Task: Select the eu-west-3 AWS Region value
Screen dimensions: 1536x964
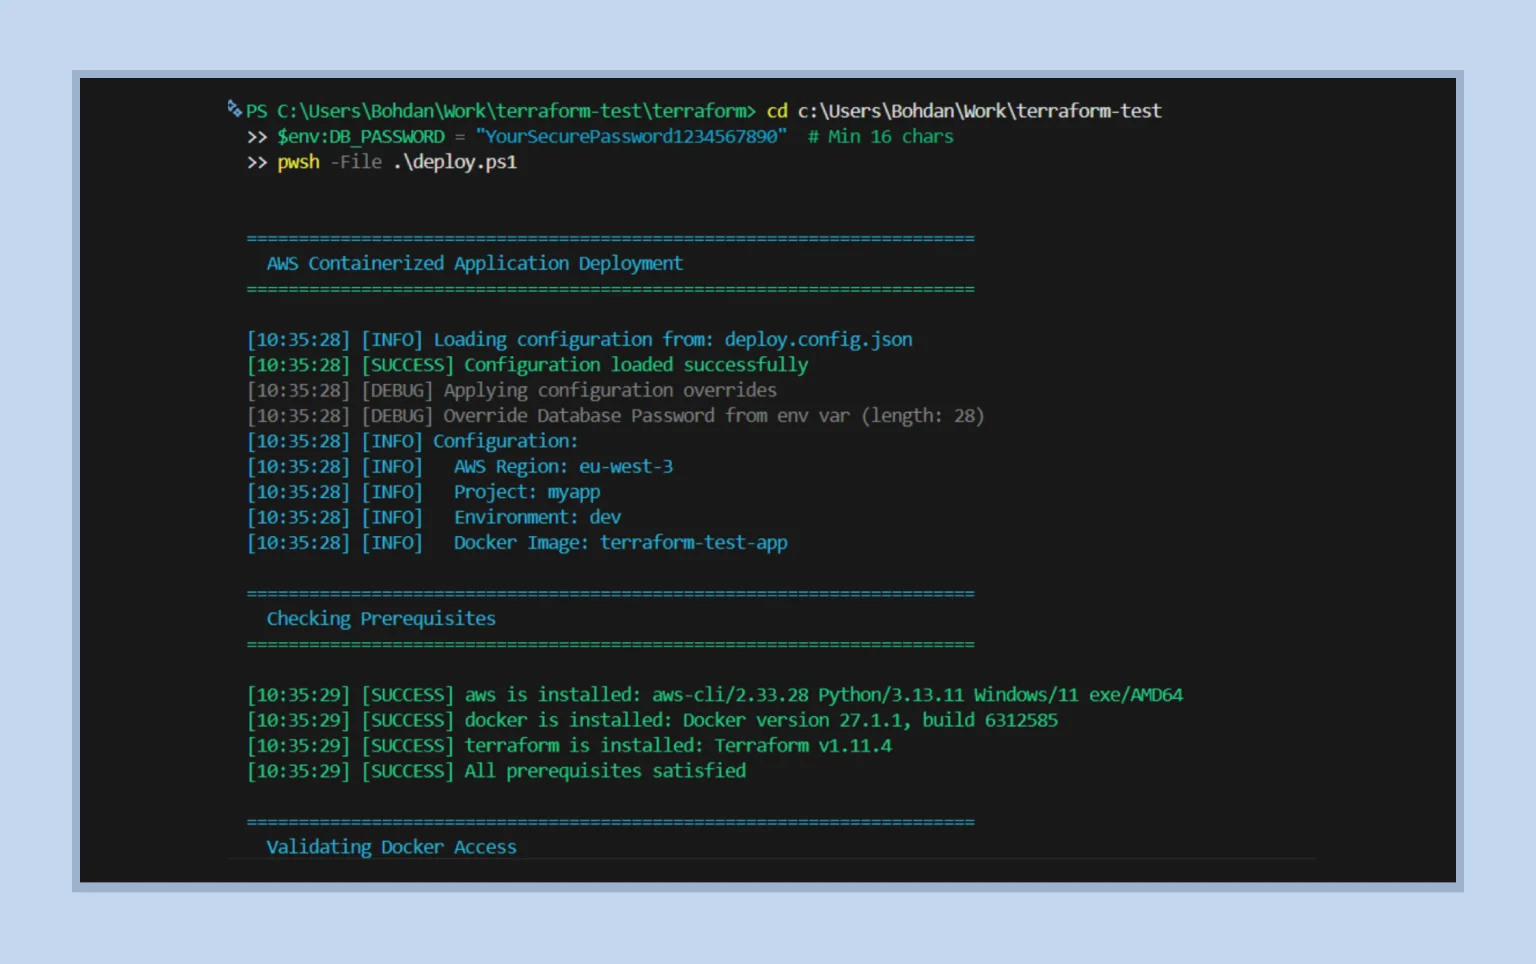Action: tap(625, 466)
